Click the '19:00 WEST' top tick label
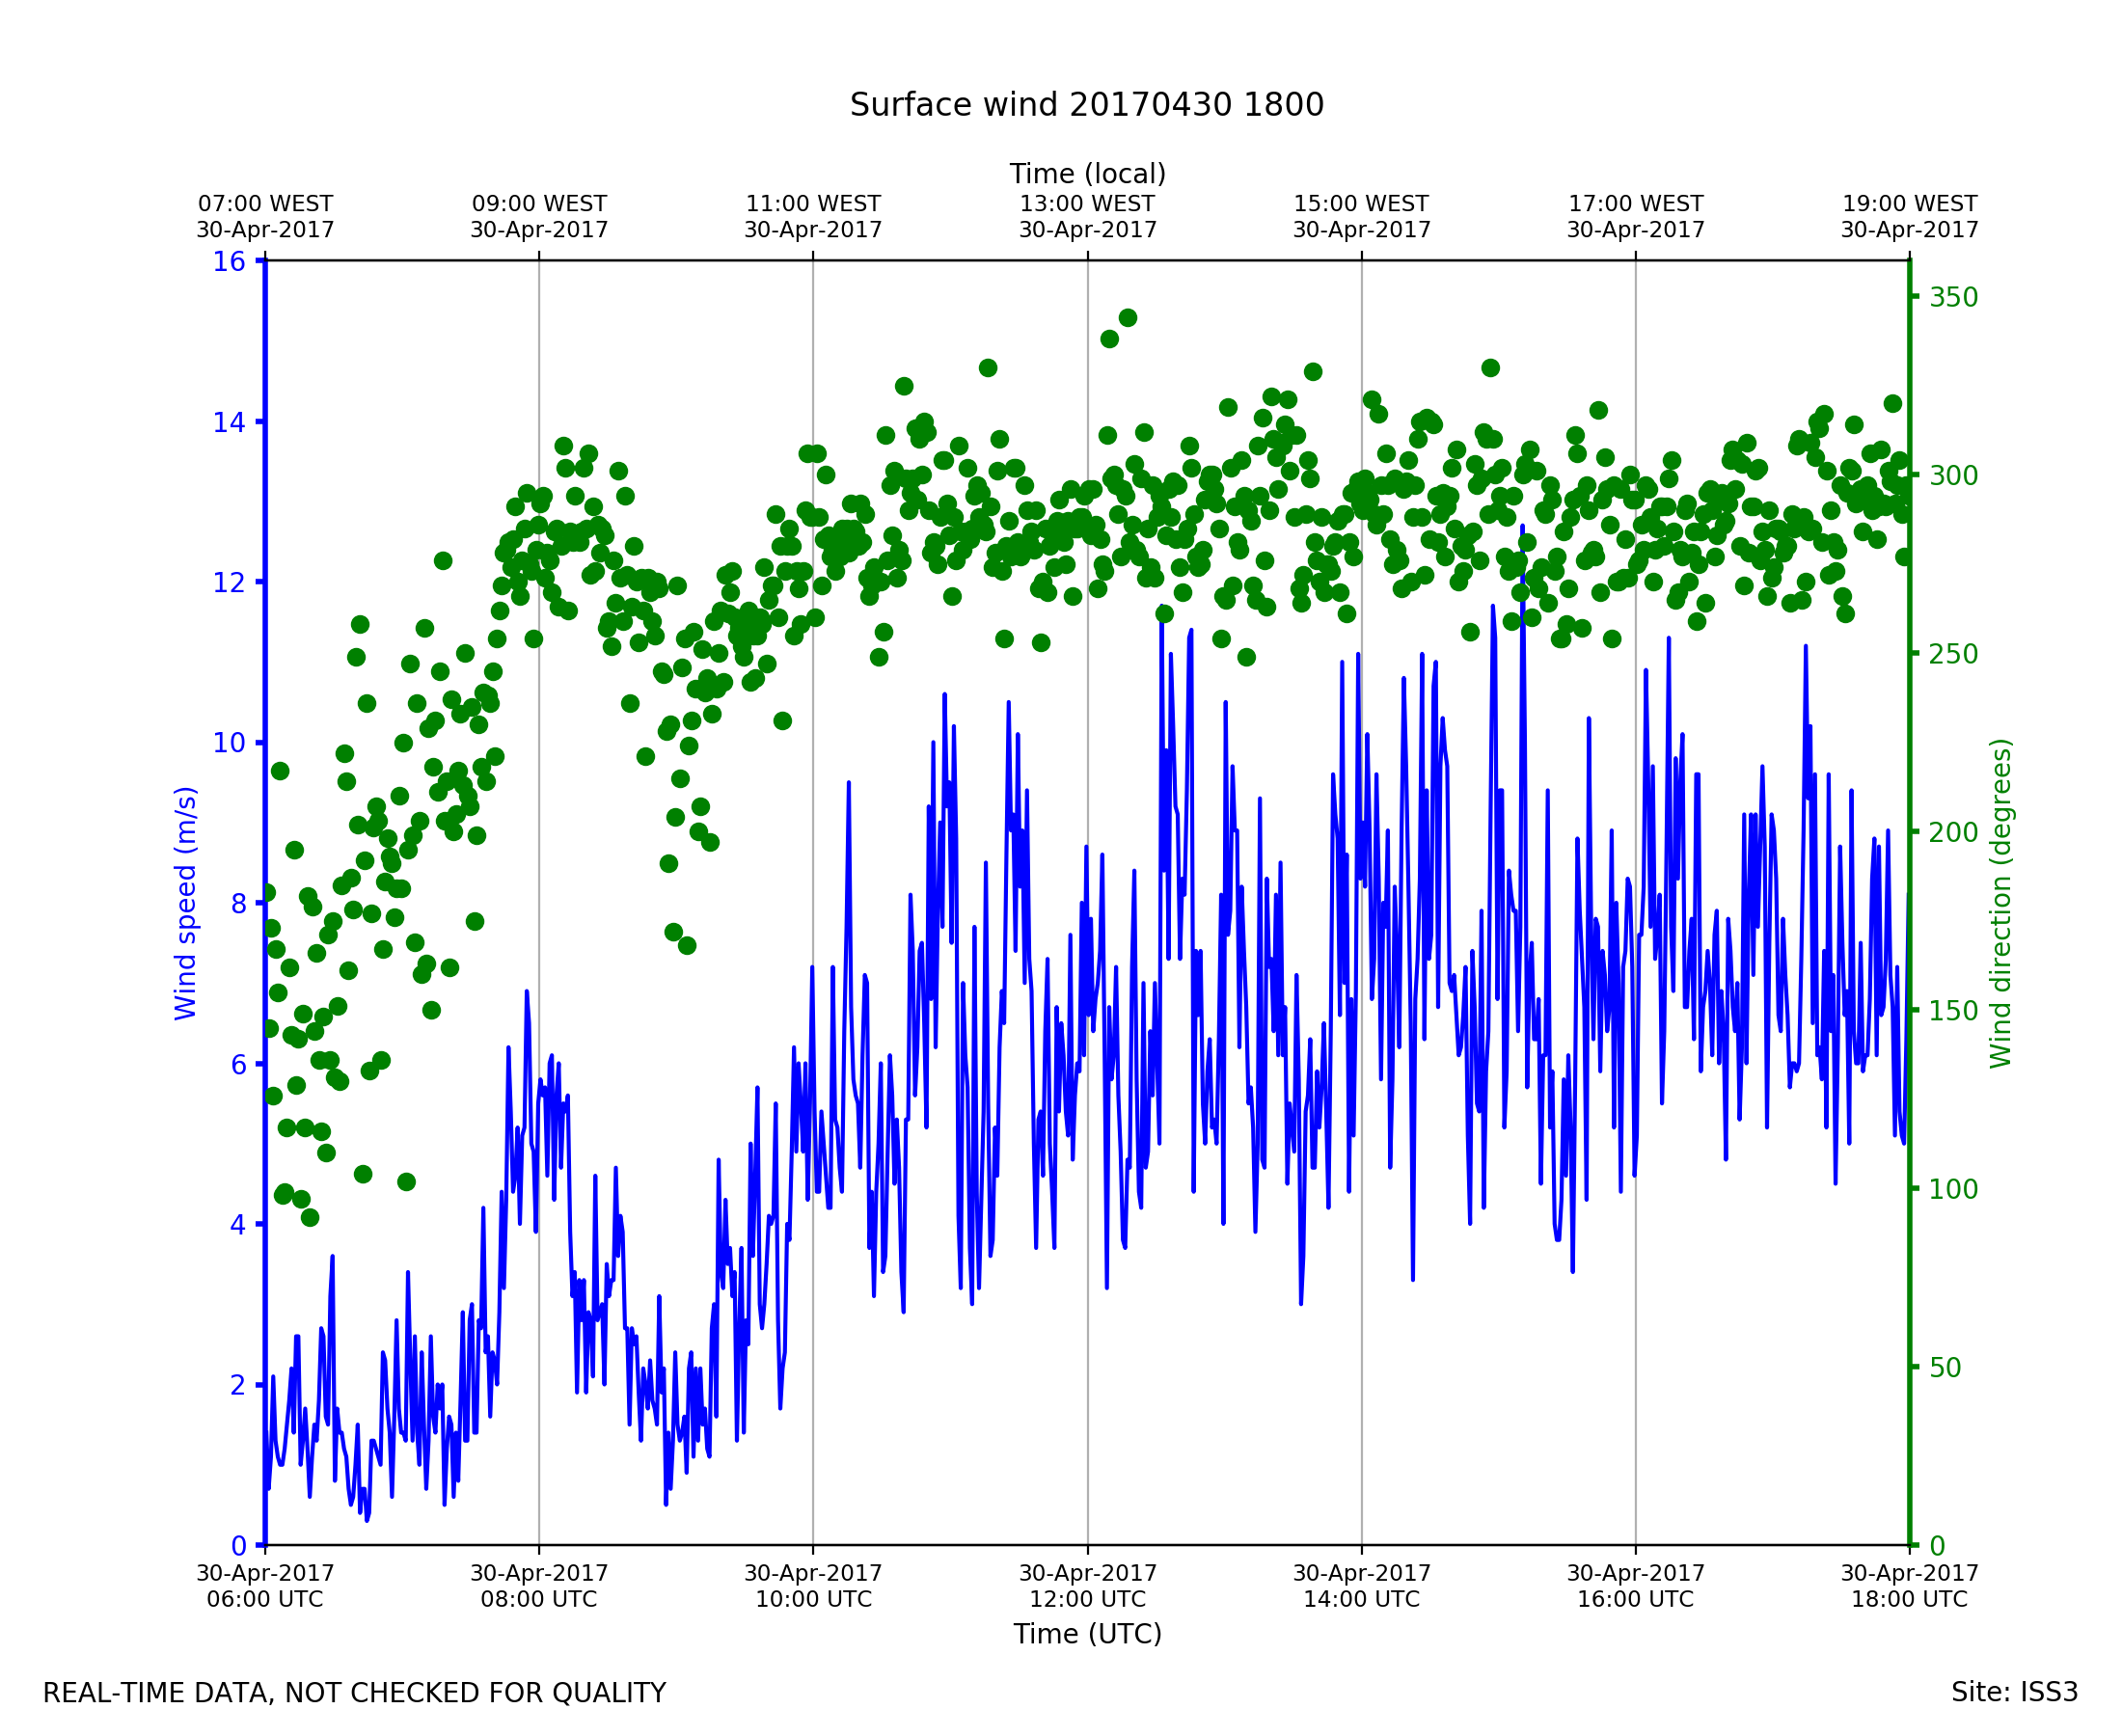This screenshot has width=2122, height=1736. [1909, 204]
